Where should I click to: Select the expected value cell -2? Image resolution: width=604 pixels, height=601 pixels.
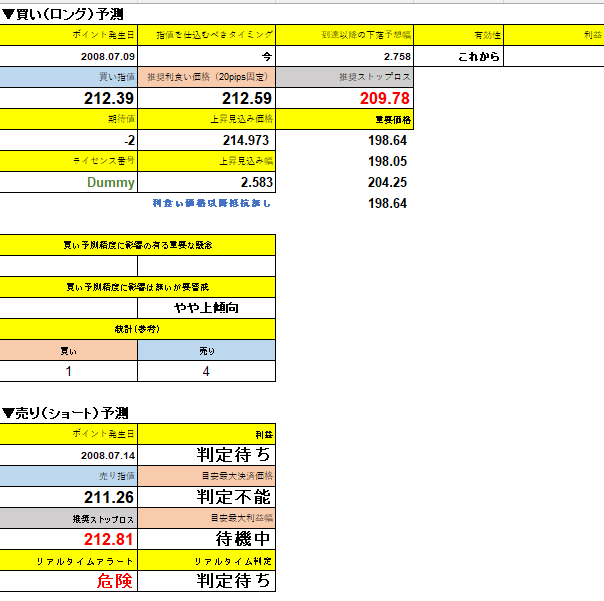69,140
